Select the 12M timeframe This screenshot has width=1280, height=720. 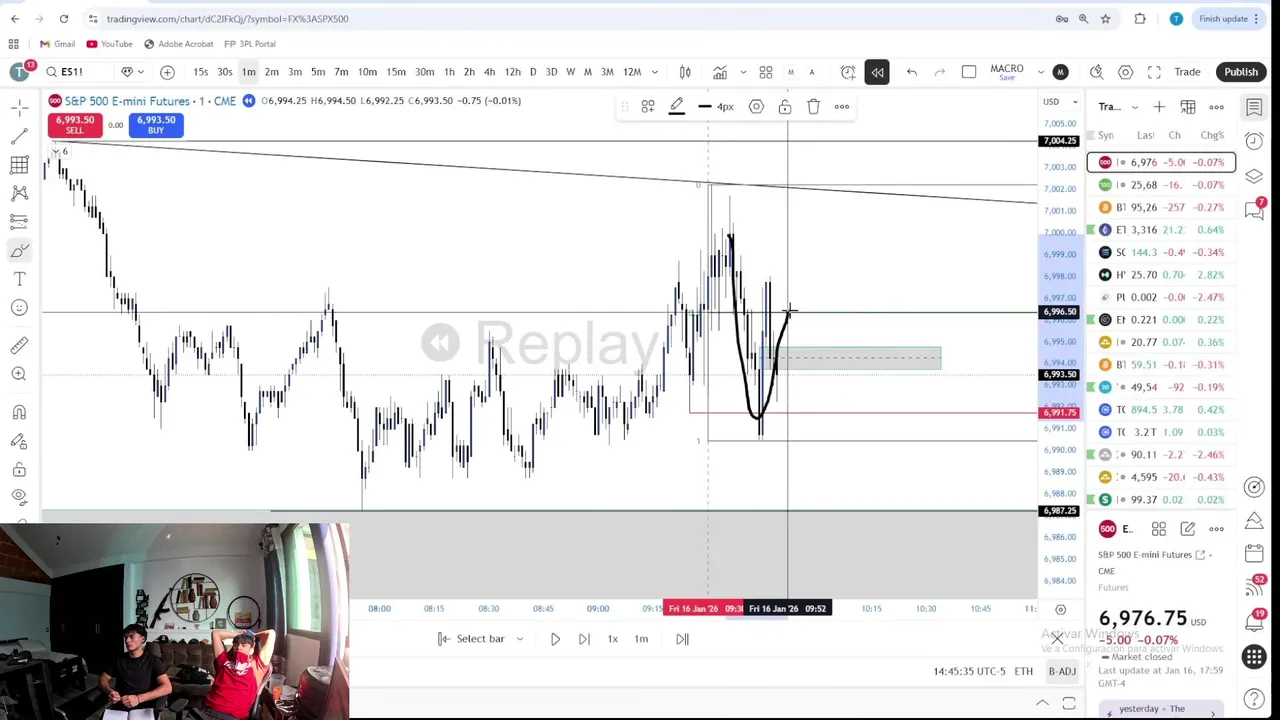(632, 72)
